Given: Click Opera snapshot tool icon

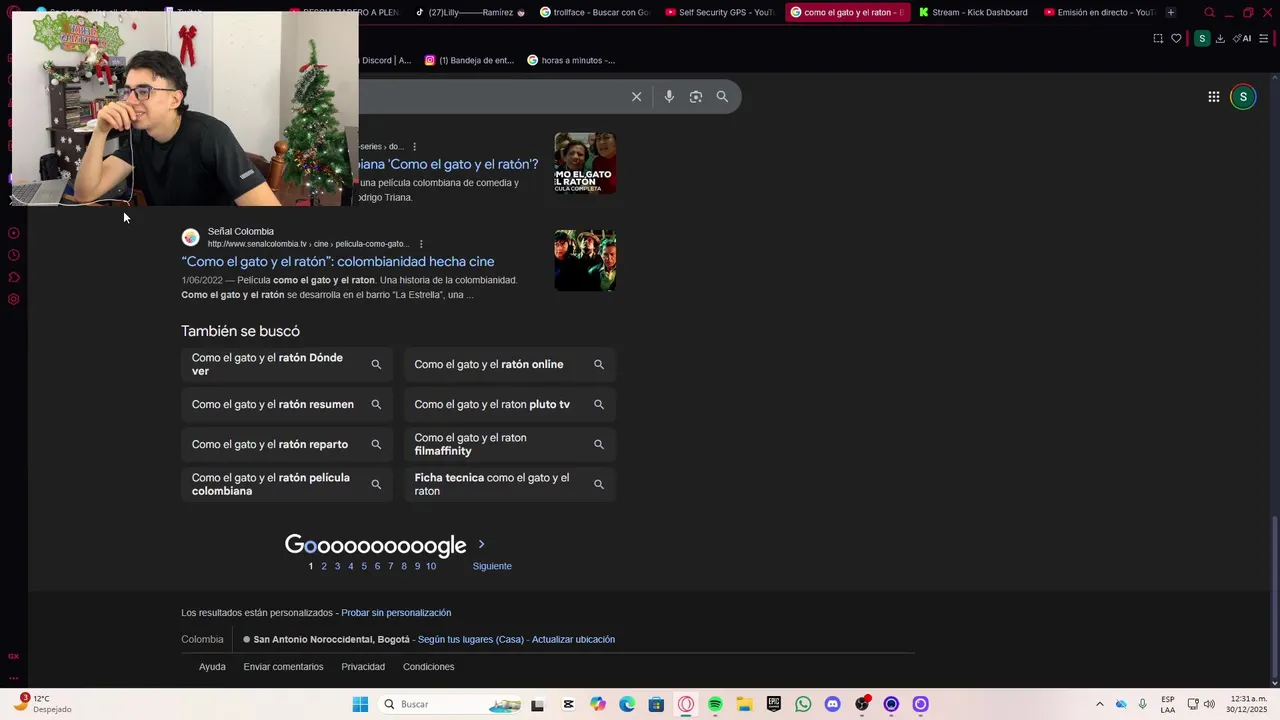Looking at the screenshot, I should 1158,39.
